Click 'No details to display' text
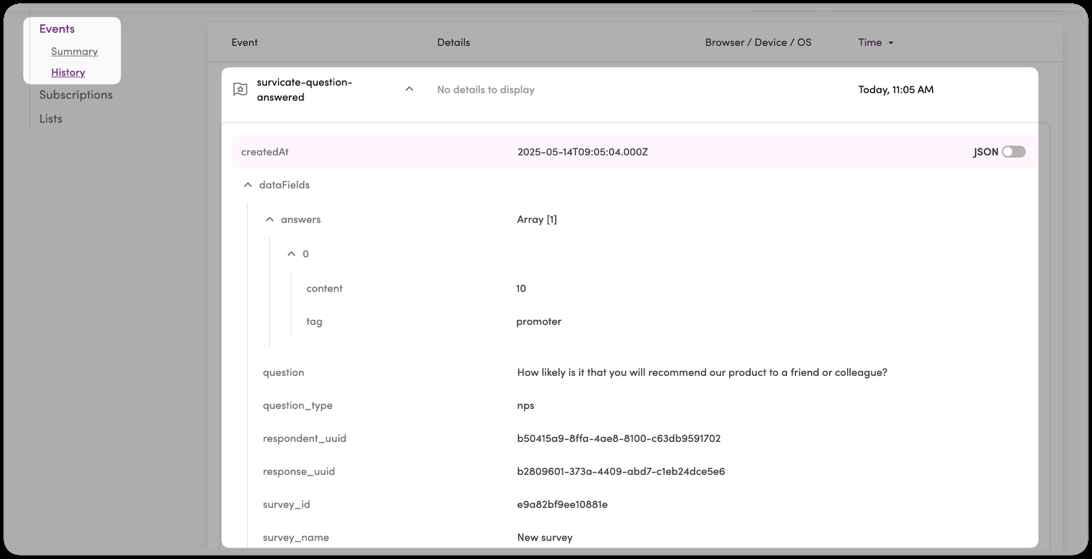Image resolution: width=1092 pixels, height=559 pixels. [485, 90]
